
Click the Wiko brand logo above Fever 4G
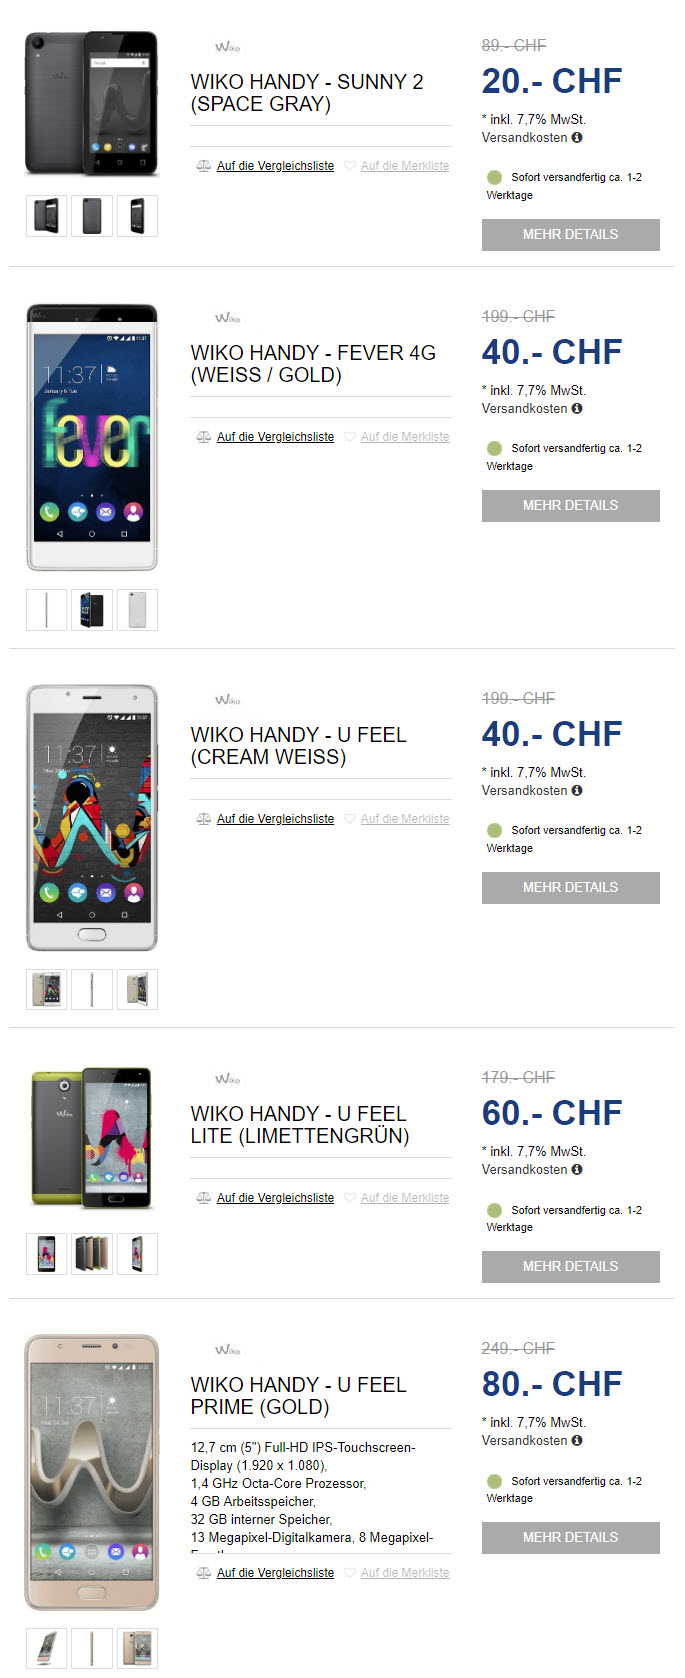(x=227, y=318)
